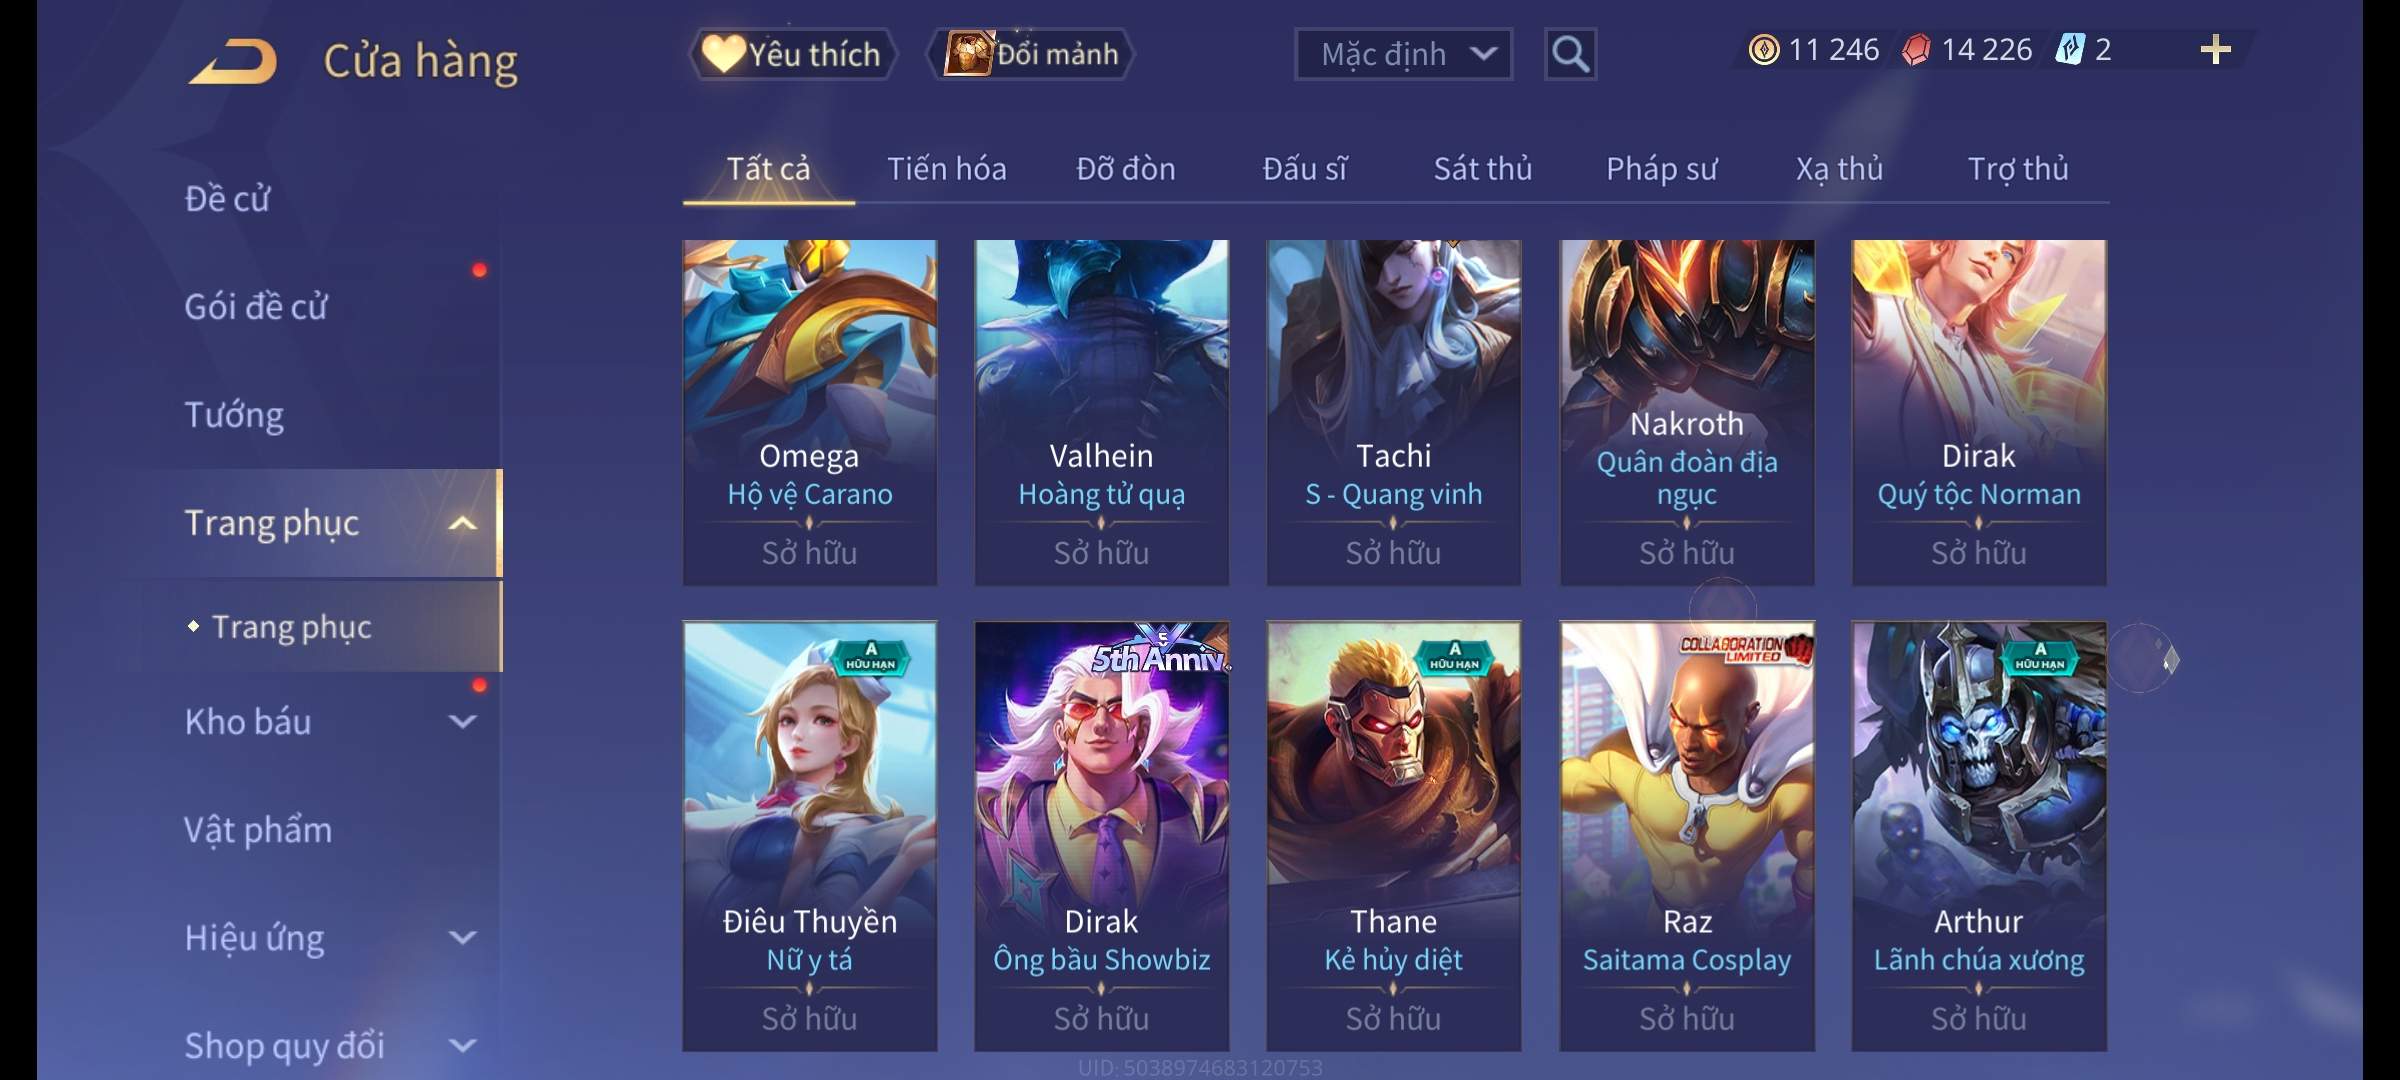Open Tướng in the sidebar
The width and height of the screenshot is (2400, 1080).
tap(234, 415)
